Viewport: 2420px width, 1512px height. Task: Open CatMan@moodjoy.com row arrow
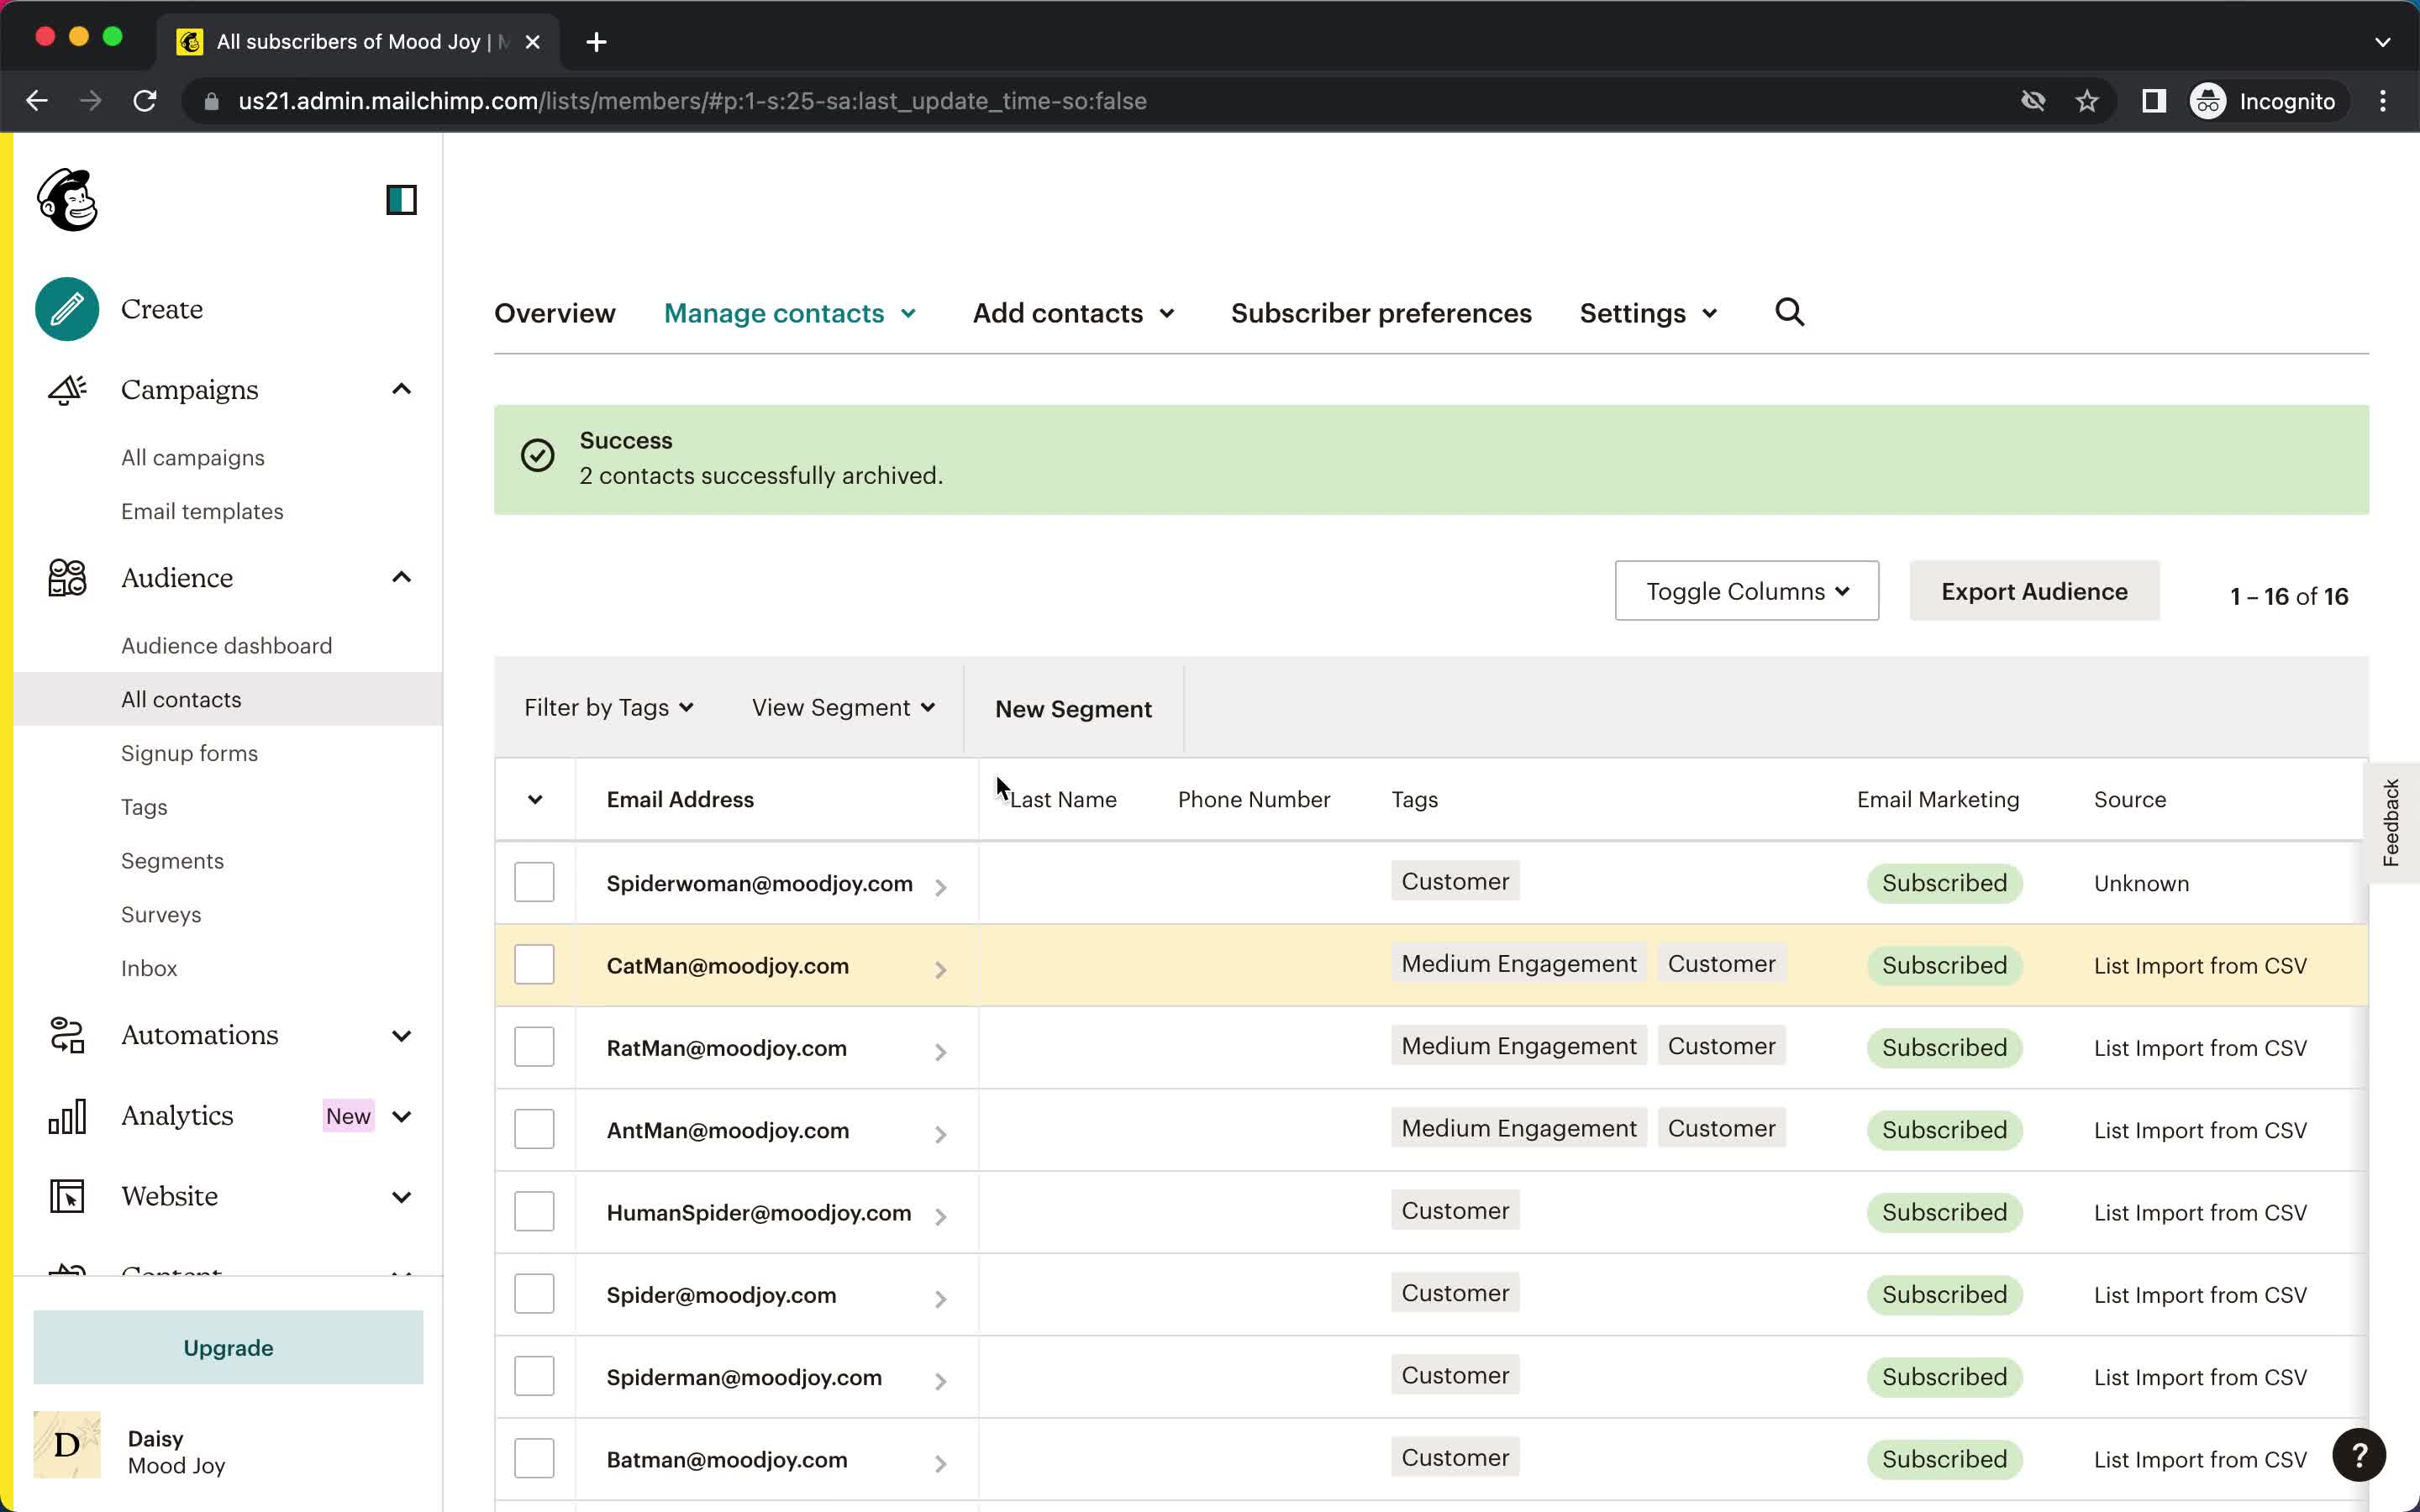pyautogui.click(x=940, y=969)
